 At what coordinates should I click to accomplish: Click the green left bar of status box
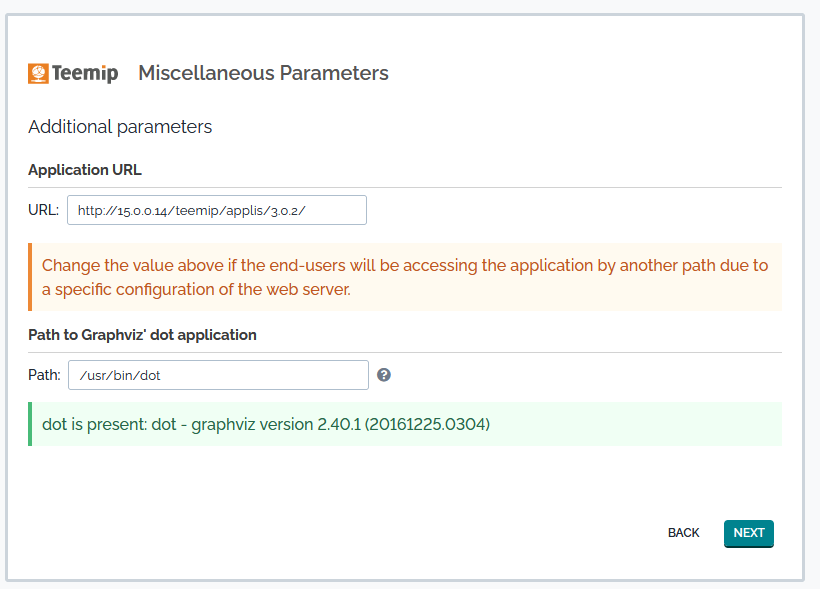click(30, 424)
